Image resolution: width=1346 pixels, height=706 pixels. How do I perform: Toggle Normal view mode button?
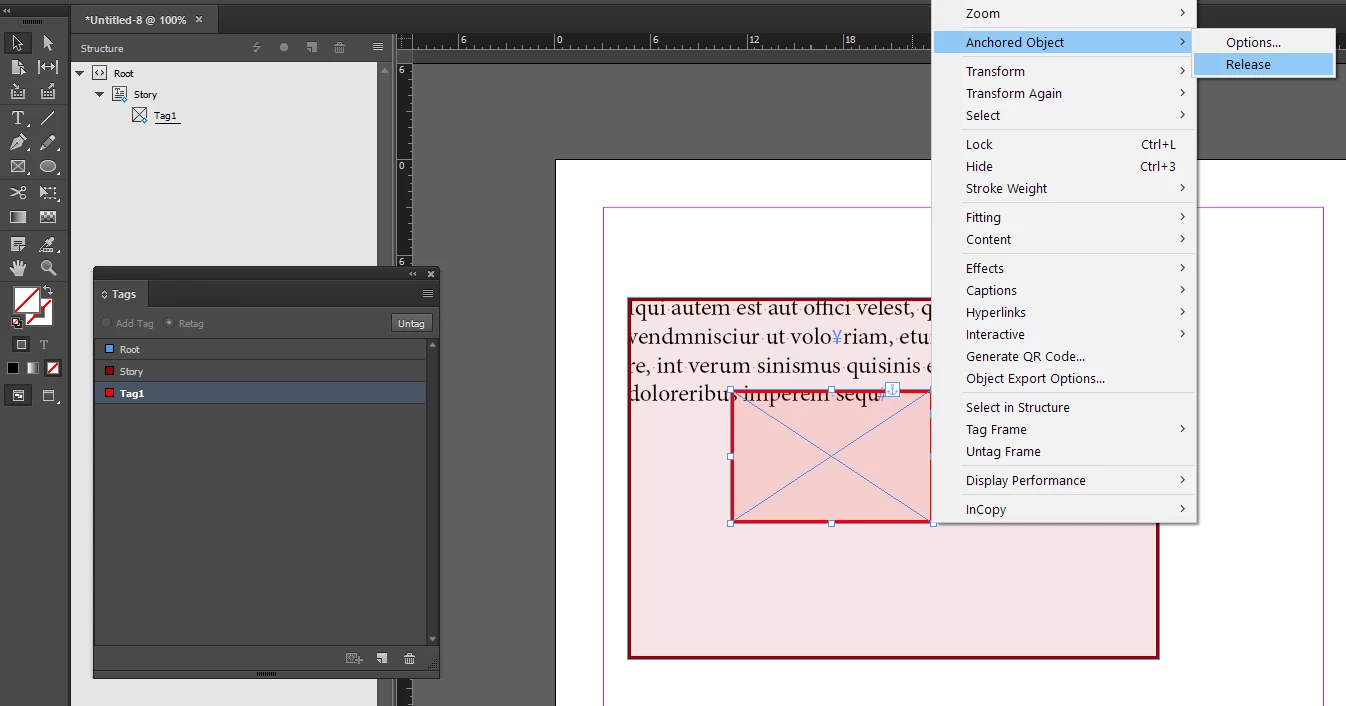(18, 396)
